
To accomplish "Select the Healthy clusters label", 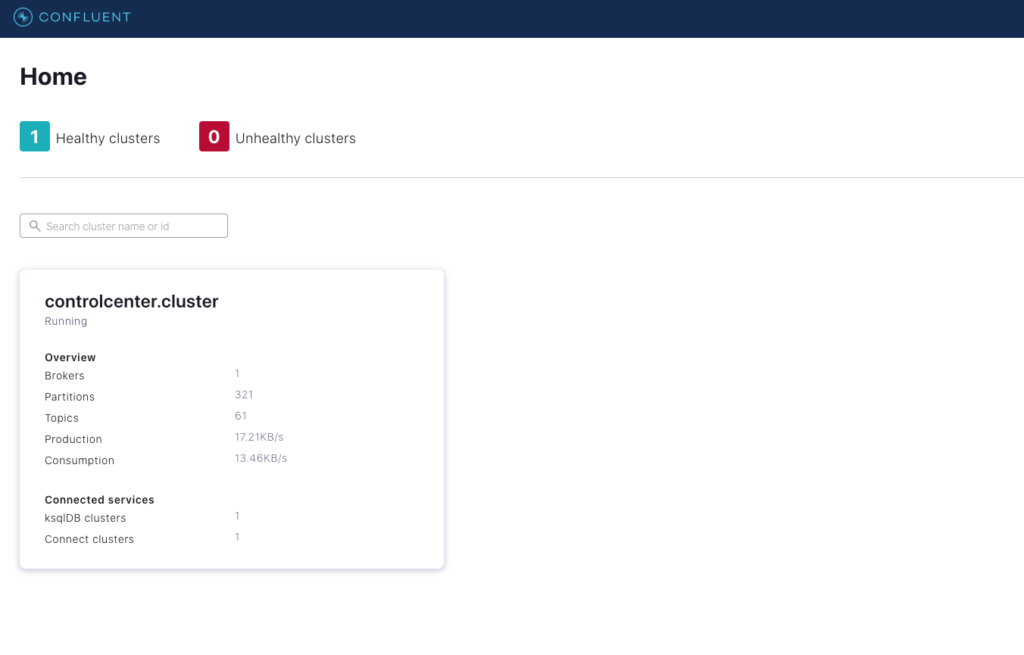I will pos(108,138).
